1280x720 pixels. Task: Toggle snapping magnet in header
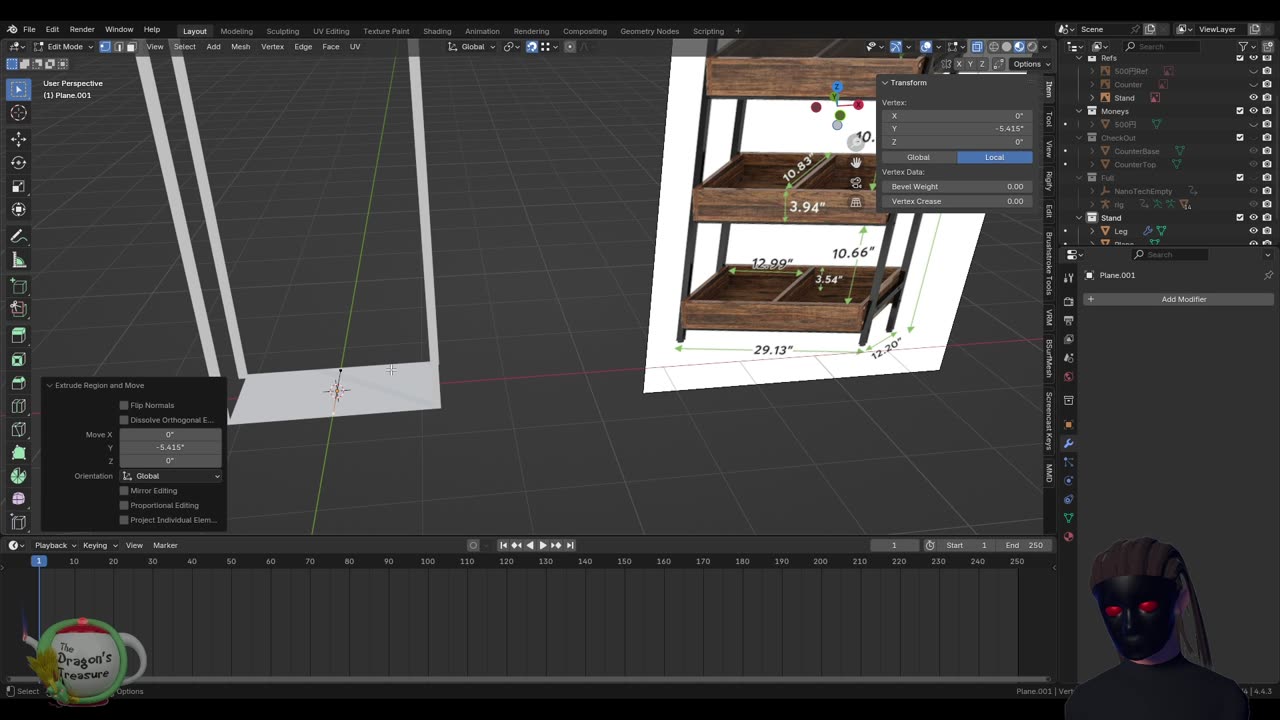pos(532,47)
